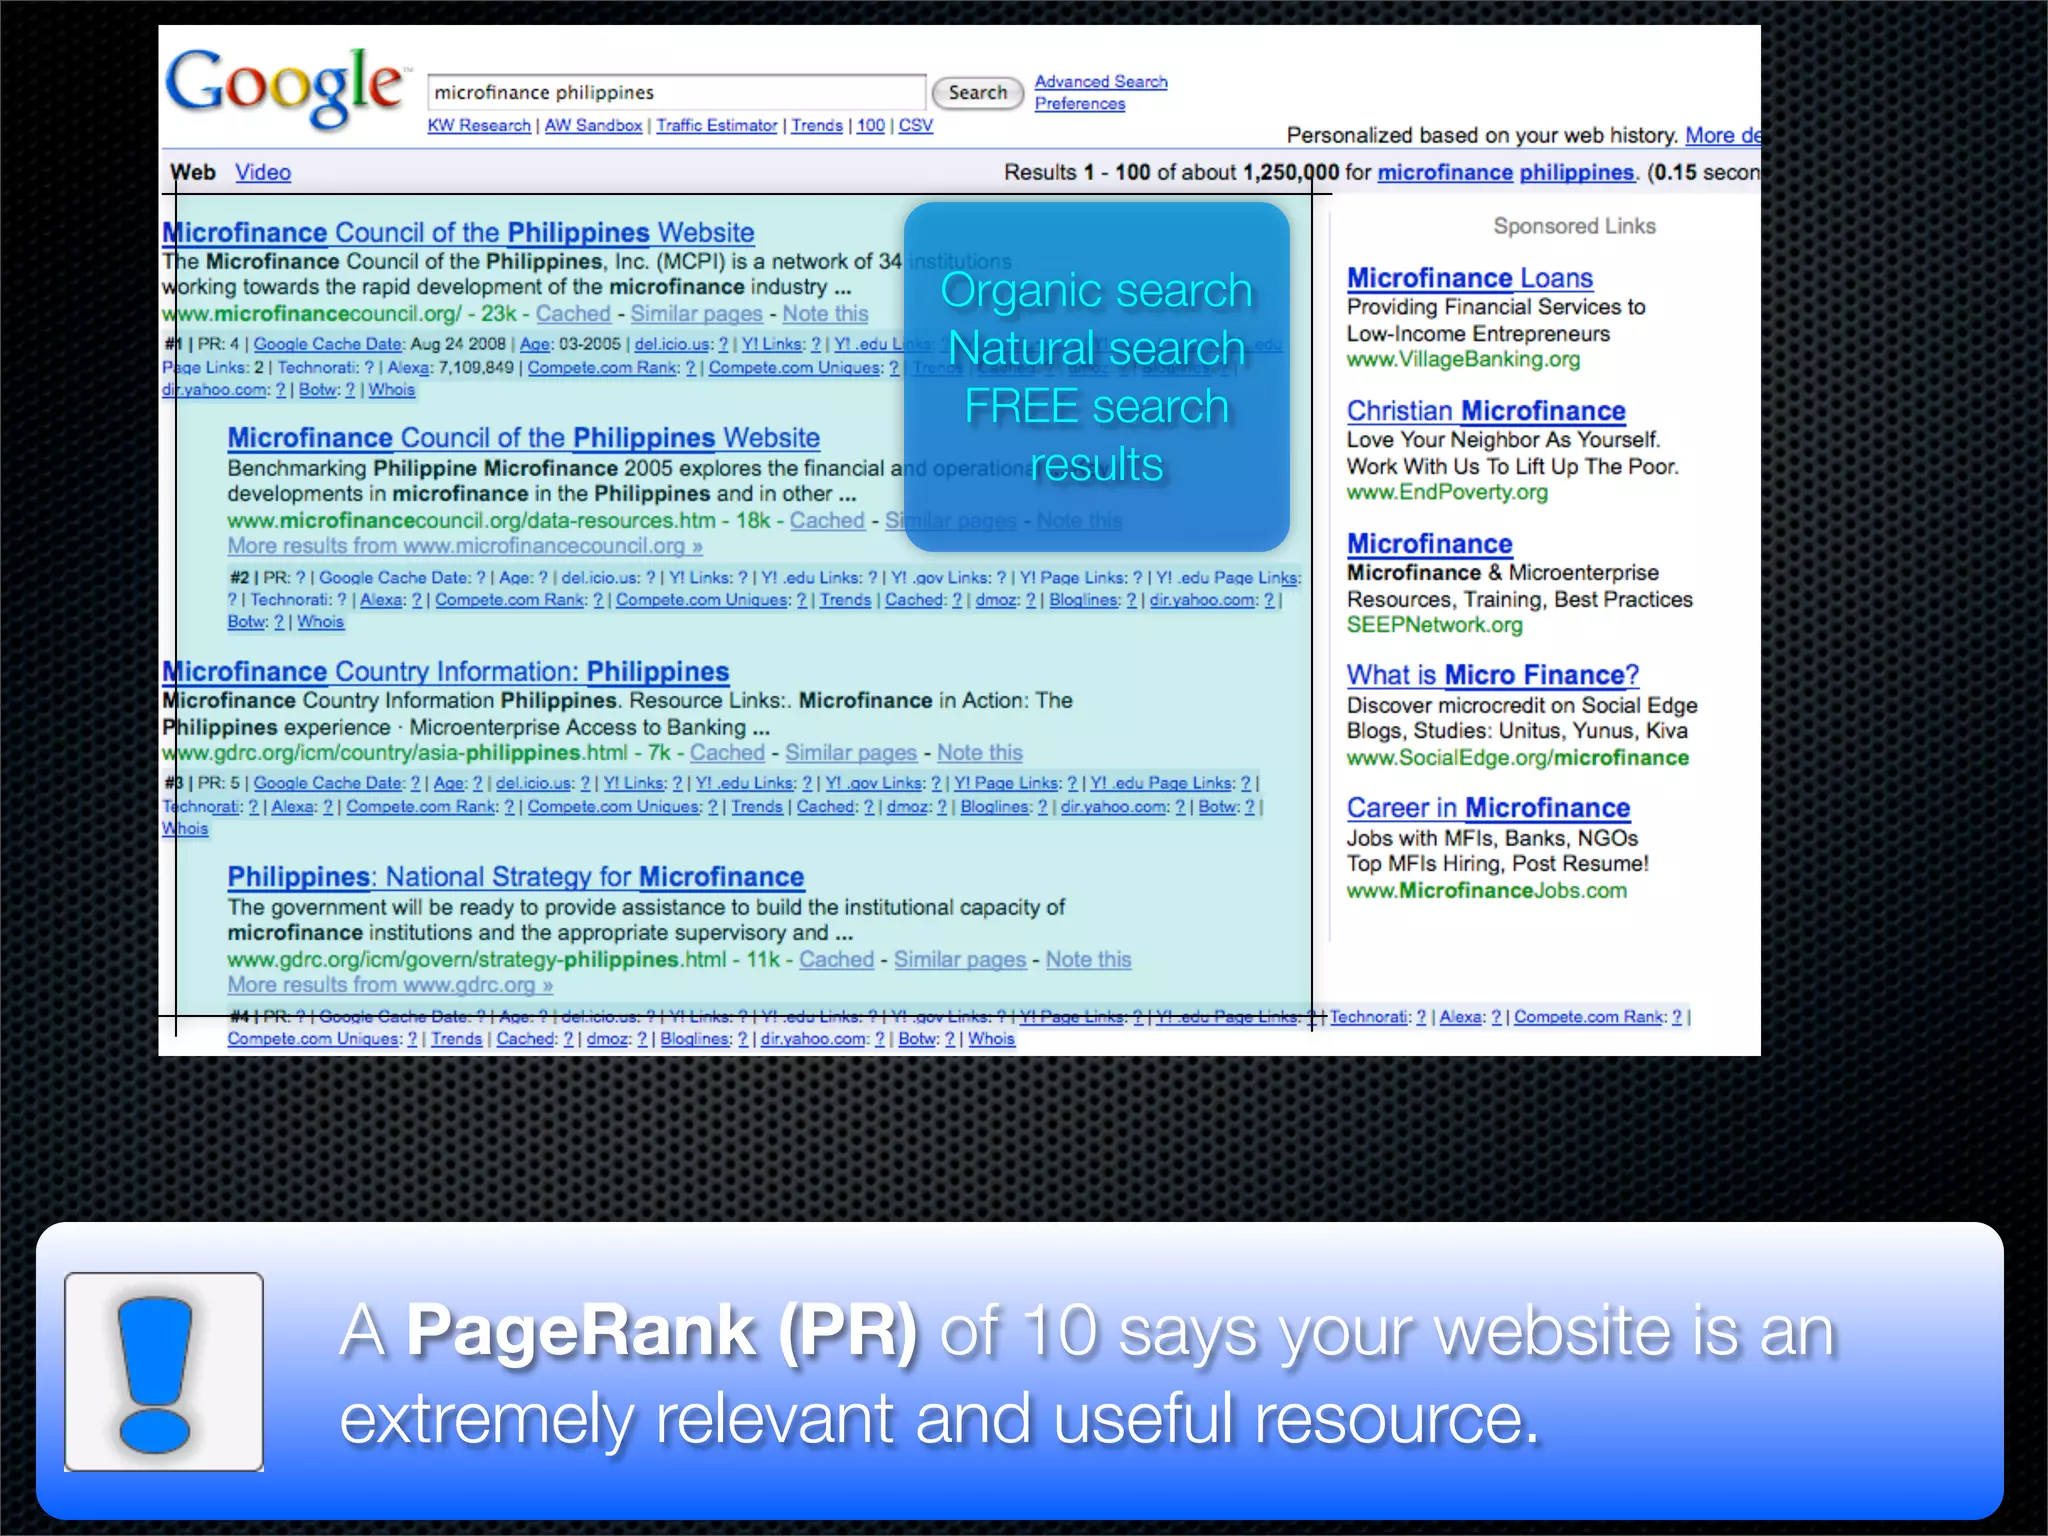
Task: Click Google Cache Date link in result #1 stats
Action: tap(328, 344)
